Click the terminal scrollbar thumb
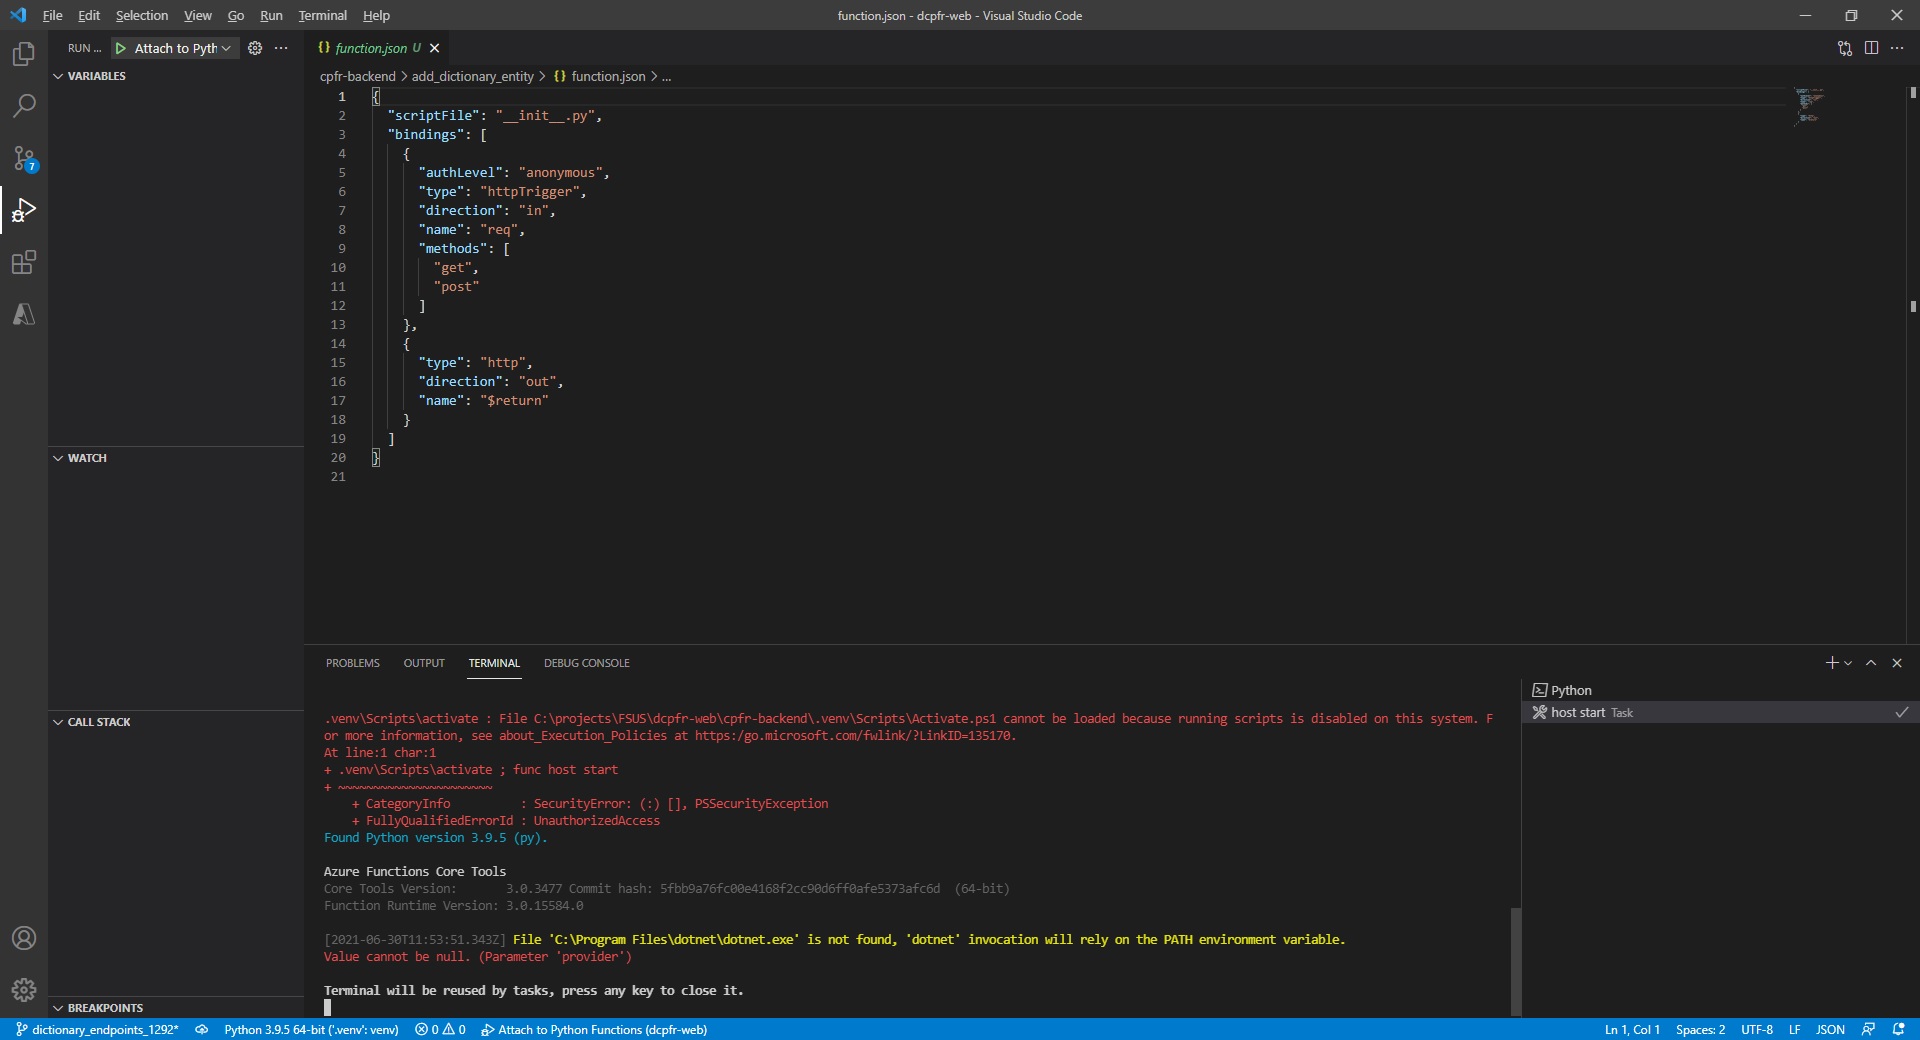The height and width of the screenshot is (1040, 1920). click(x=1516, y=962)
